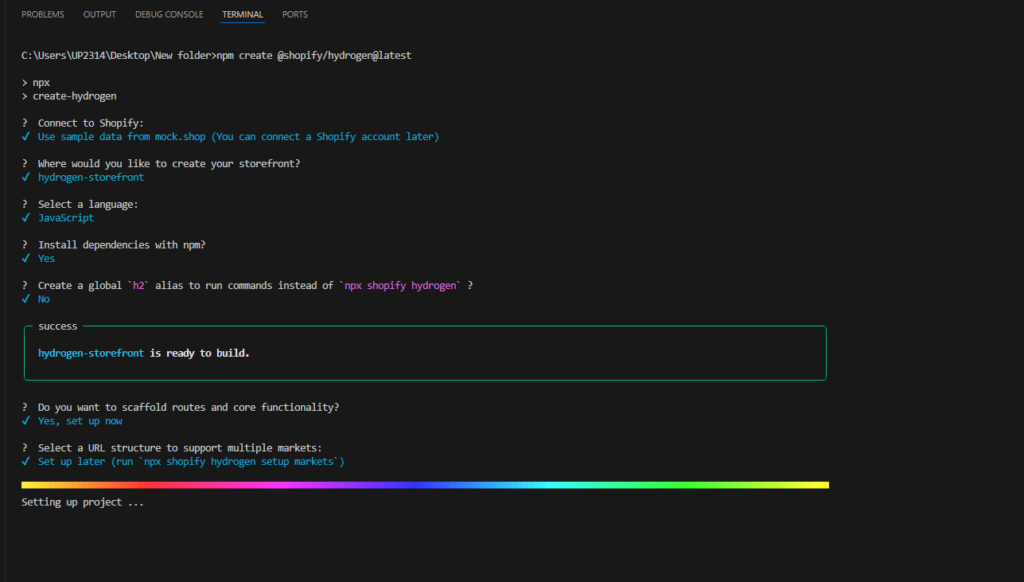This screenshot has height=582, width=1024.
Task: Select the TERMINAL tab
Action: click(x=242, y=14)
